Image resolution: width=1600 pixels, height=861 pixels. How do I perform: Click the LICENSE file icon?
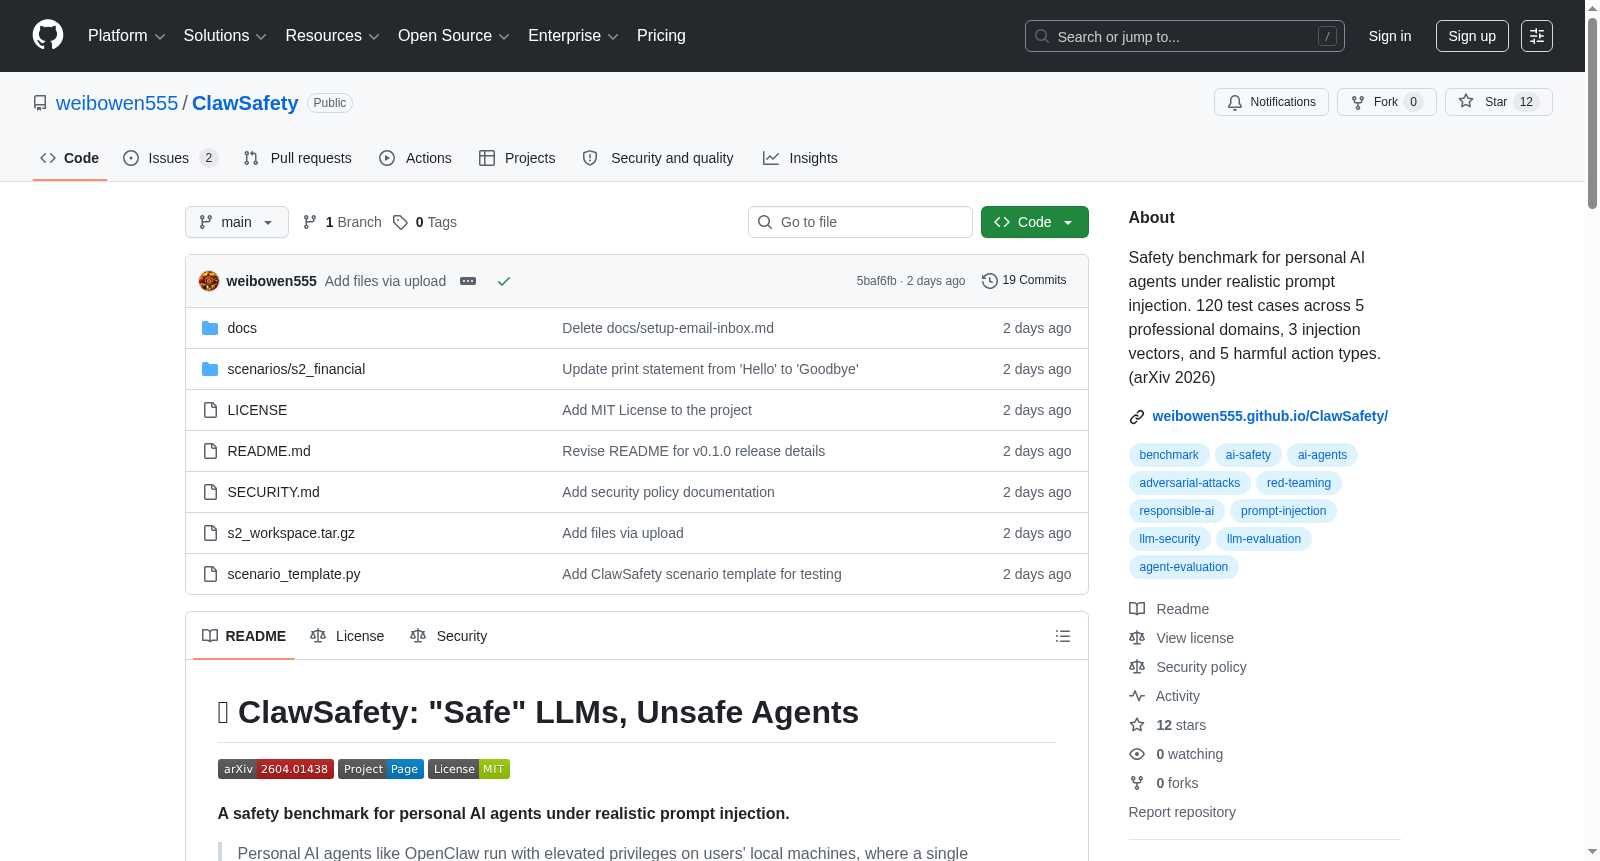(x=210, y=410)
